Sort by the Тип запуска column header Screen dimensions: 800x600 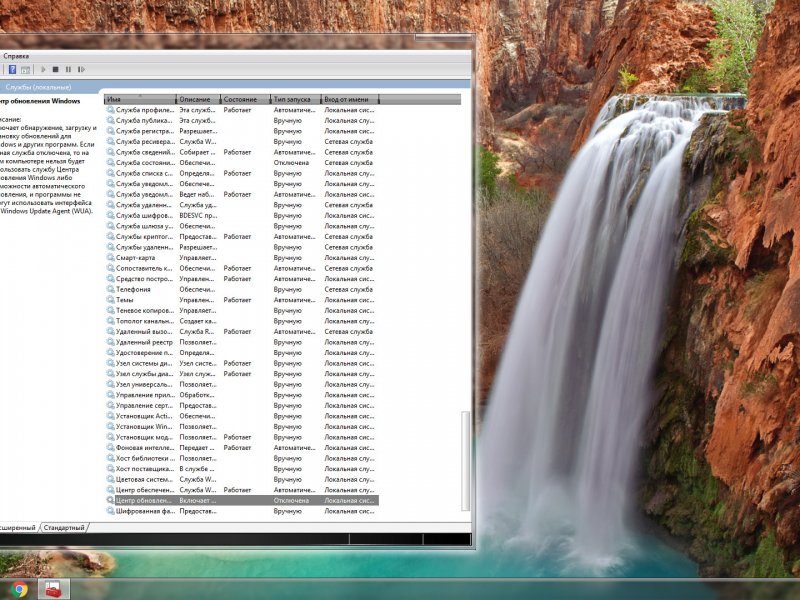tap(296, 99)
